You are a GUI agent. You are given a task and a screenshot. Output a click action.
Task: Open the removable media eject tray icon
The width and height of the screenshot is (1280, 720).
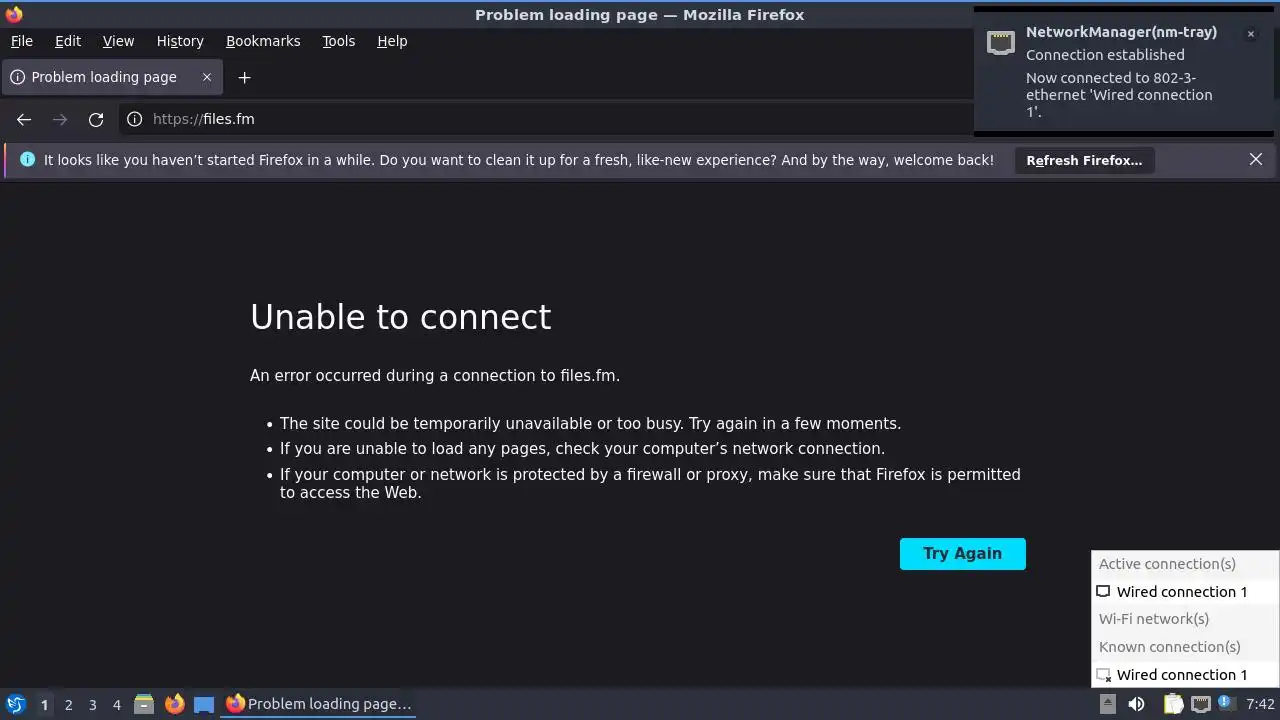coord(1107,704)
